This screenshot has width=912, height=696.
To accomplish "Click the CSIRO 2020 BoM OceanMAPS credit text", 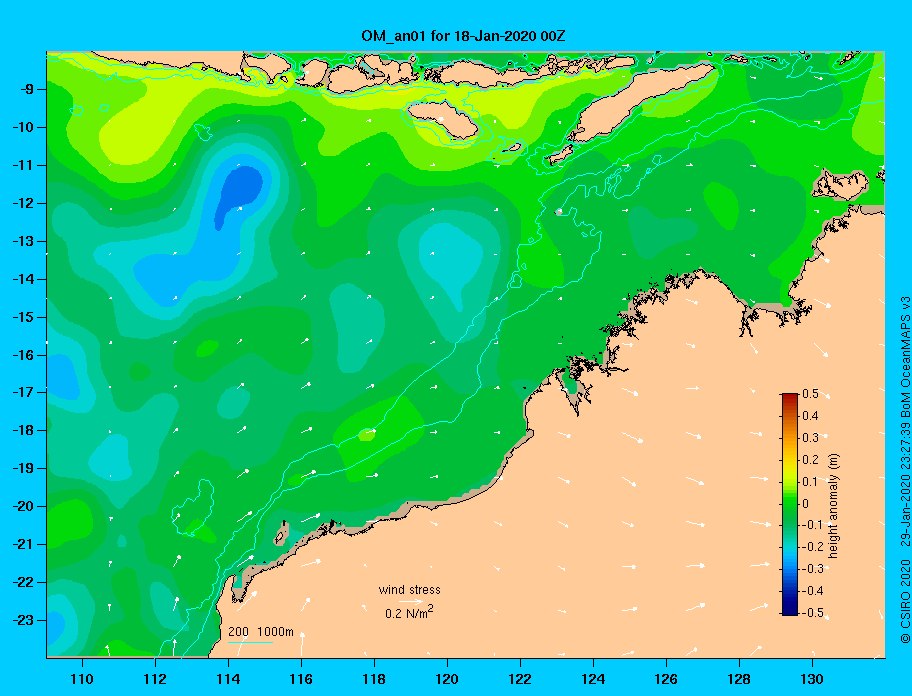I will (x=905, y=470).
